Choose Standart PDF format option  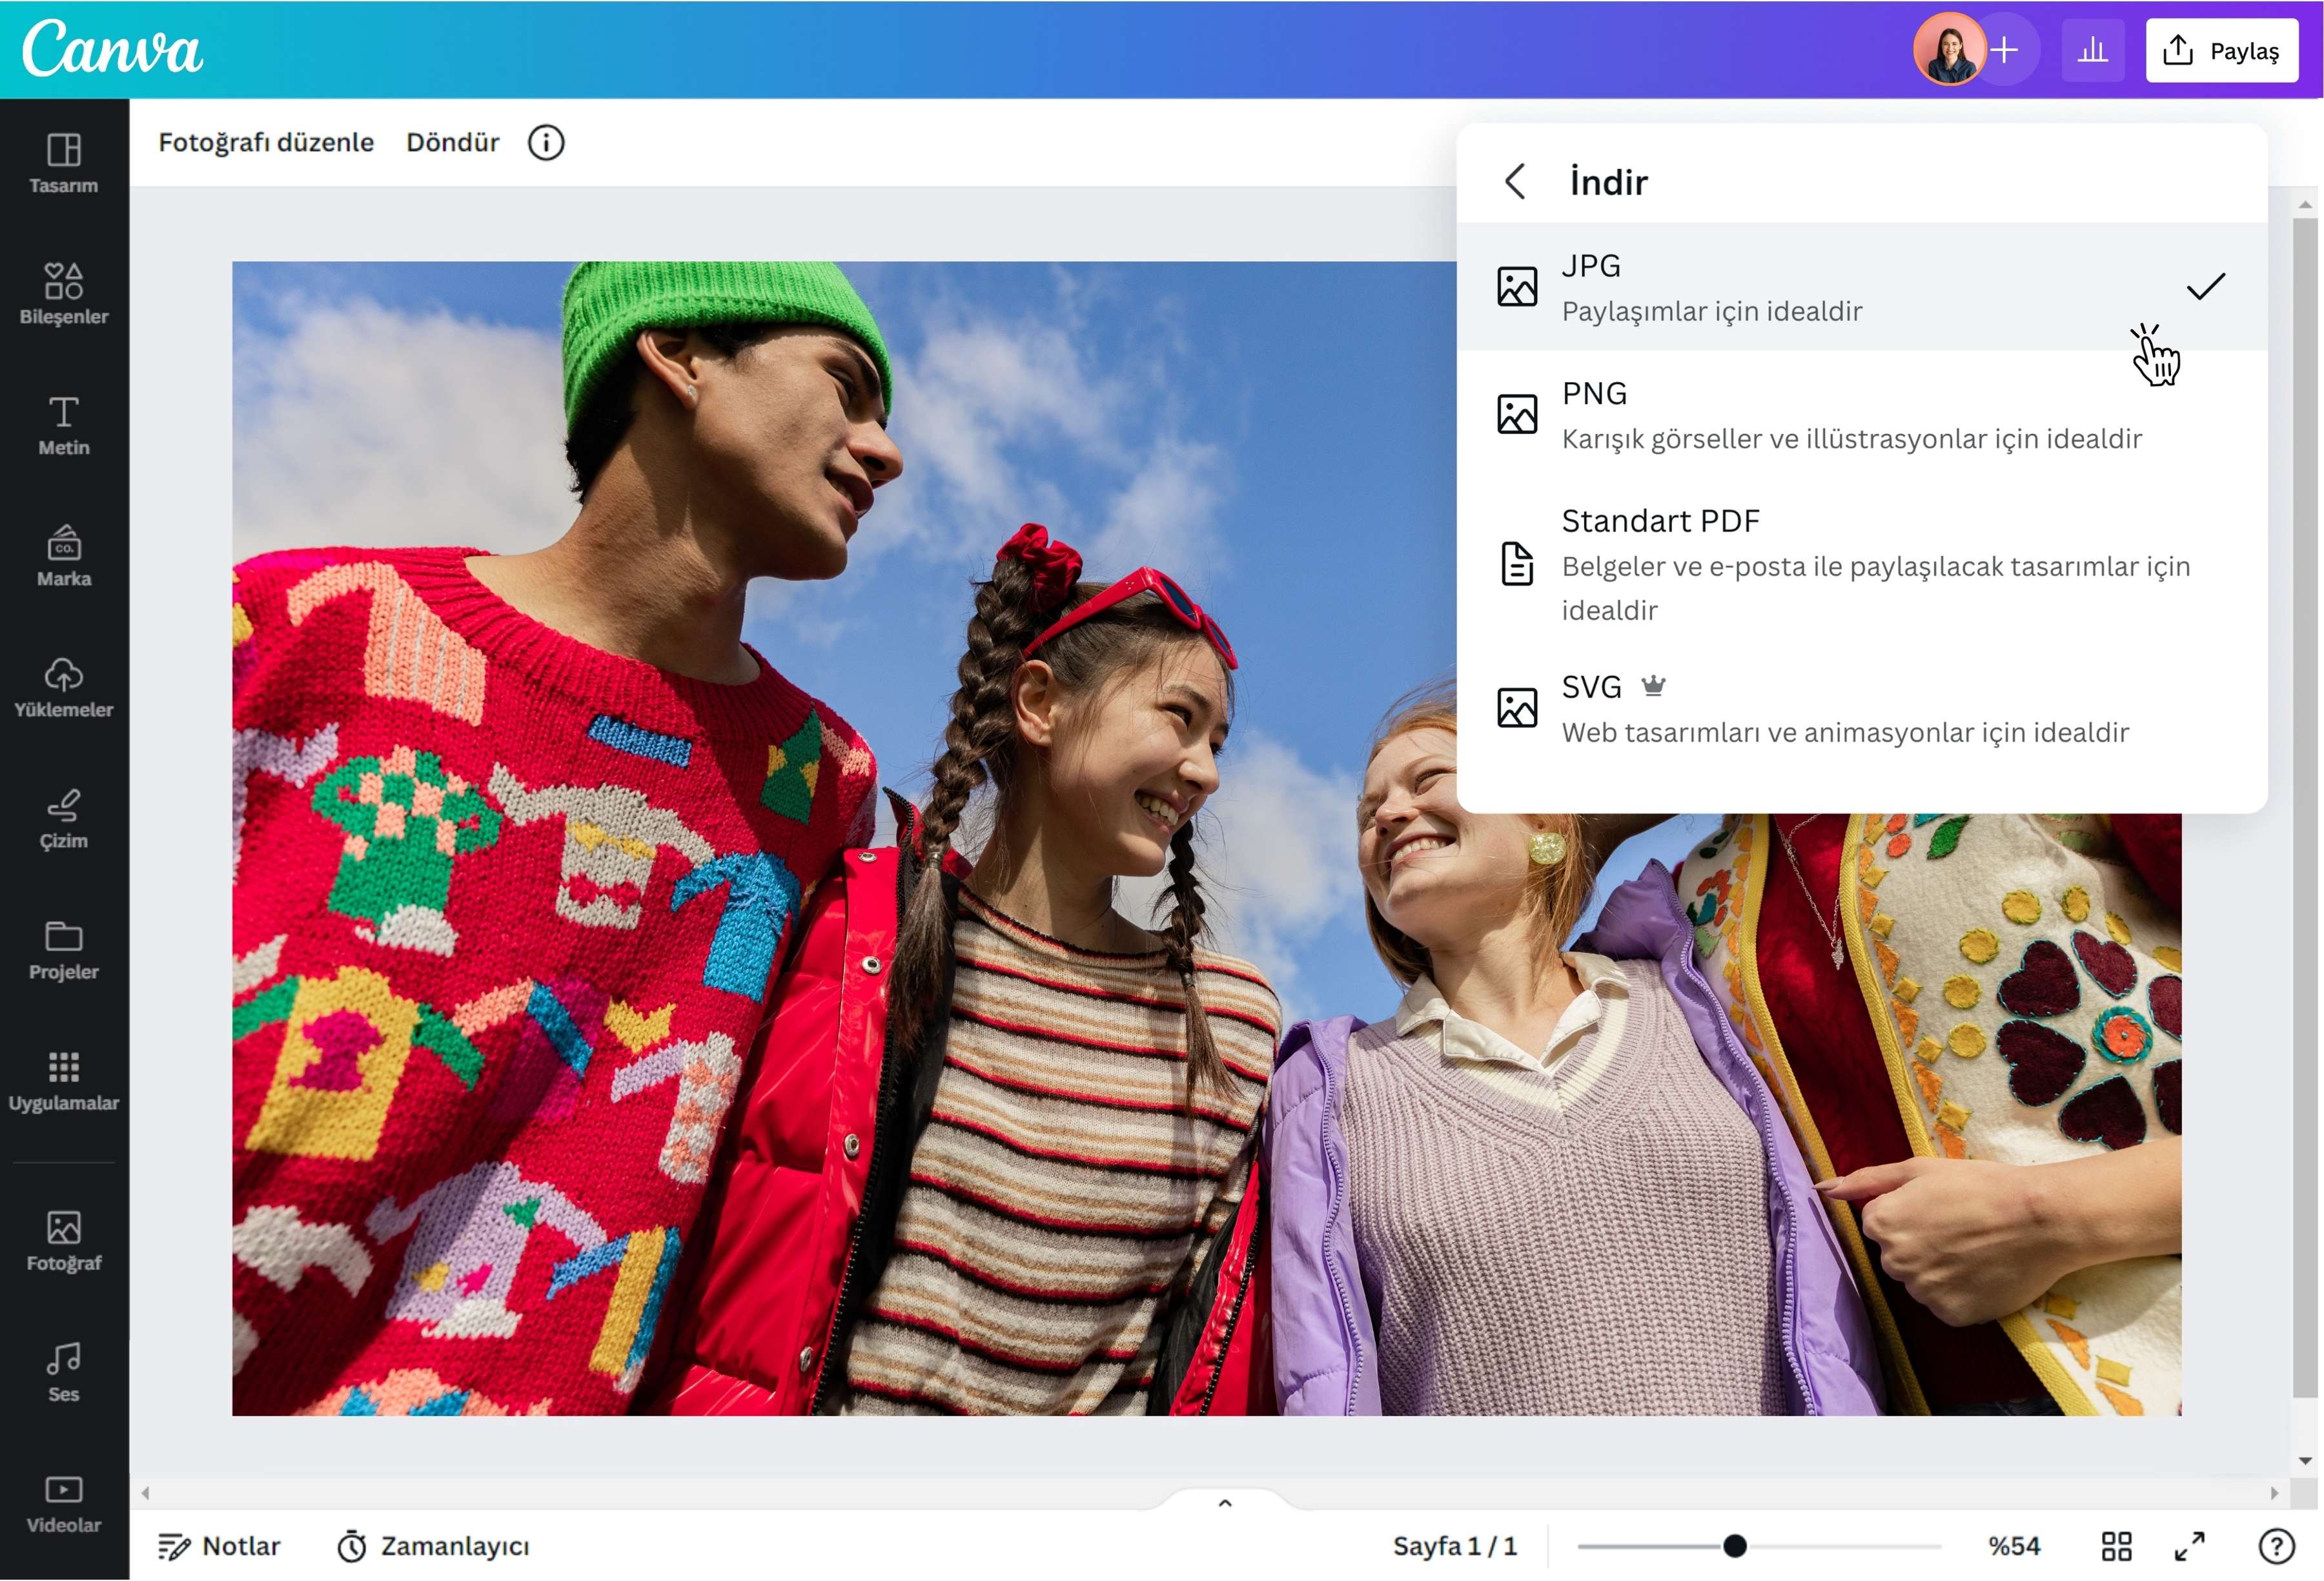[1861, 565]
